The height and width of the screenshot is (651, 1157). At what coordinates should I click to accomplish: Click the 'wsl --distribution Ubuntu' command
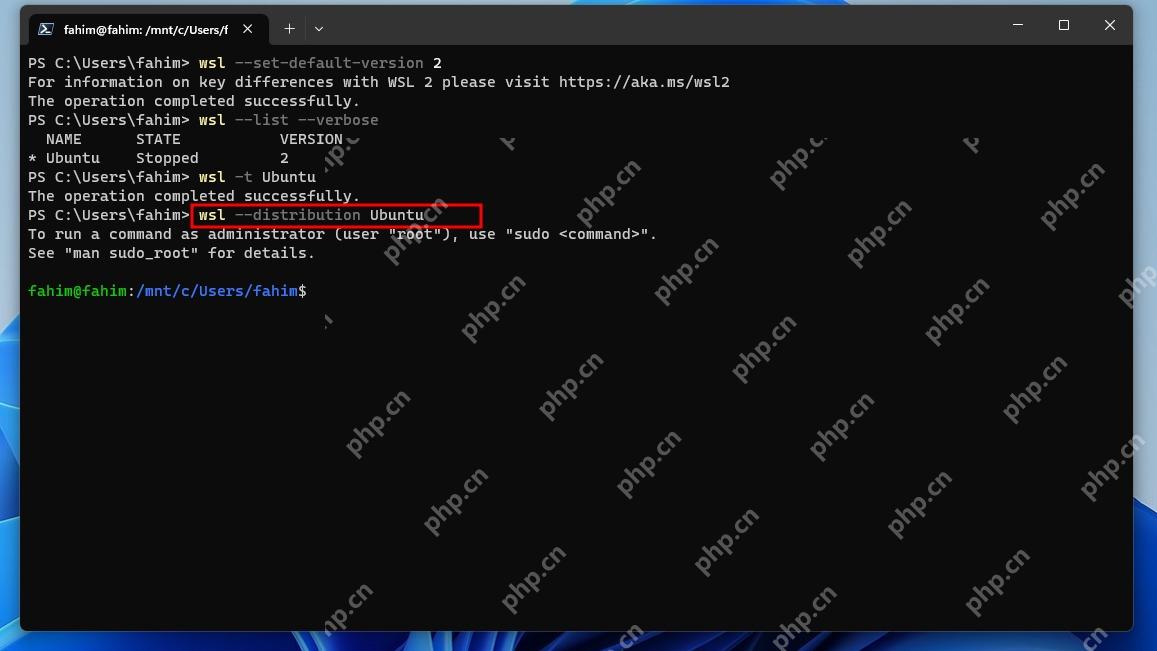pos(311,215)
